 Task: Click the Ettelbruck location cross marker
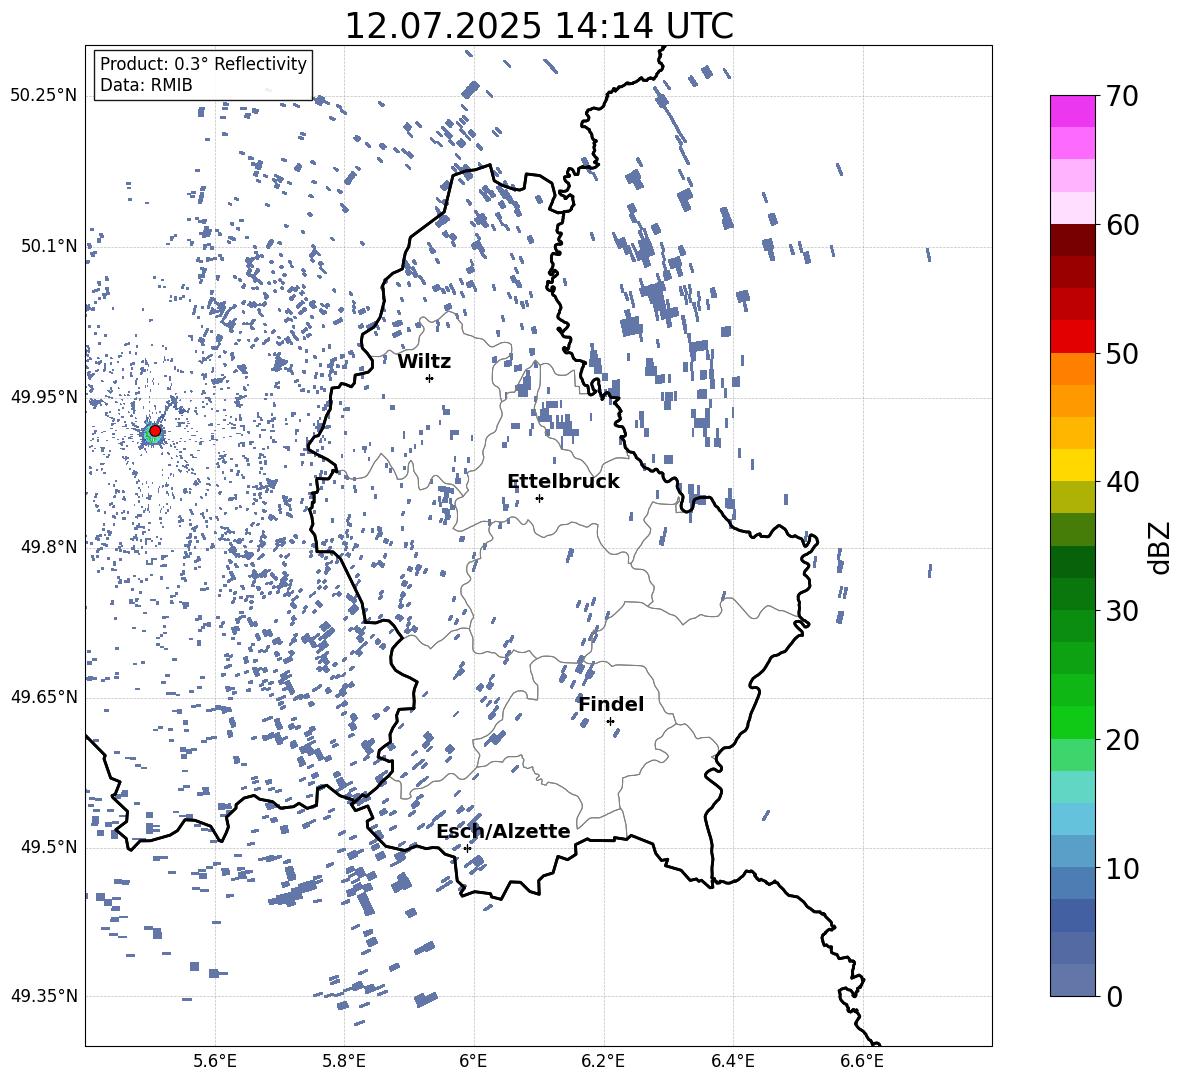point(539,498)
